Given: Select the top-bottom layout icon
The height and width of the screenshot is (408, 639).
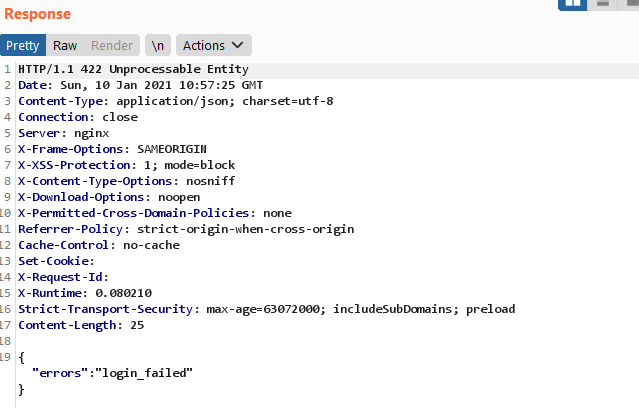Looking at the screenshot, I should coord(603,4).
